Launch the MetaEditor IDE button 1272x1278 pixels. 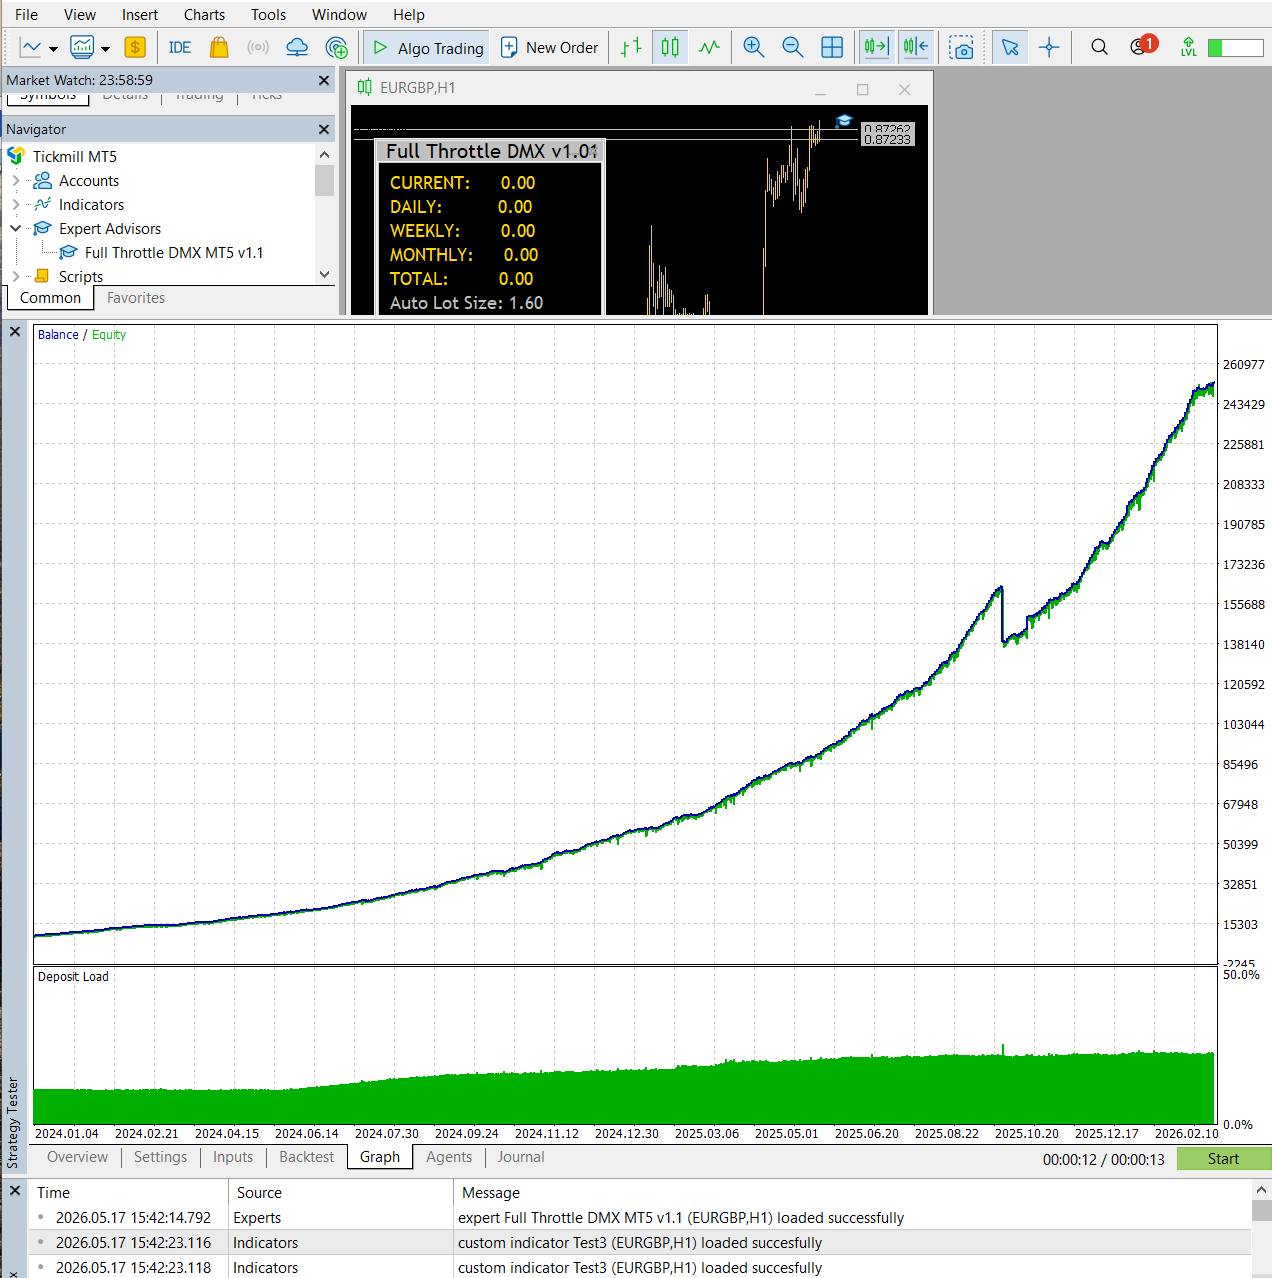180,47
